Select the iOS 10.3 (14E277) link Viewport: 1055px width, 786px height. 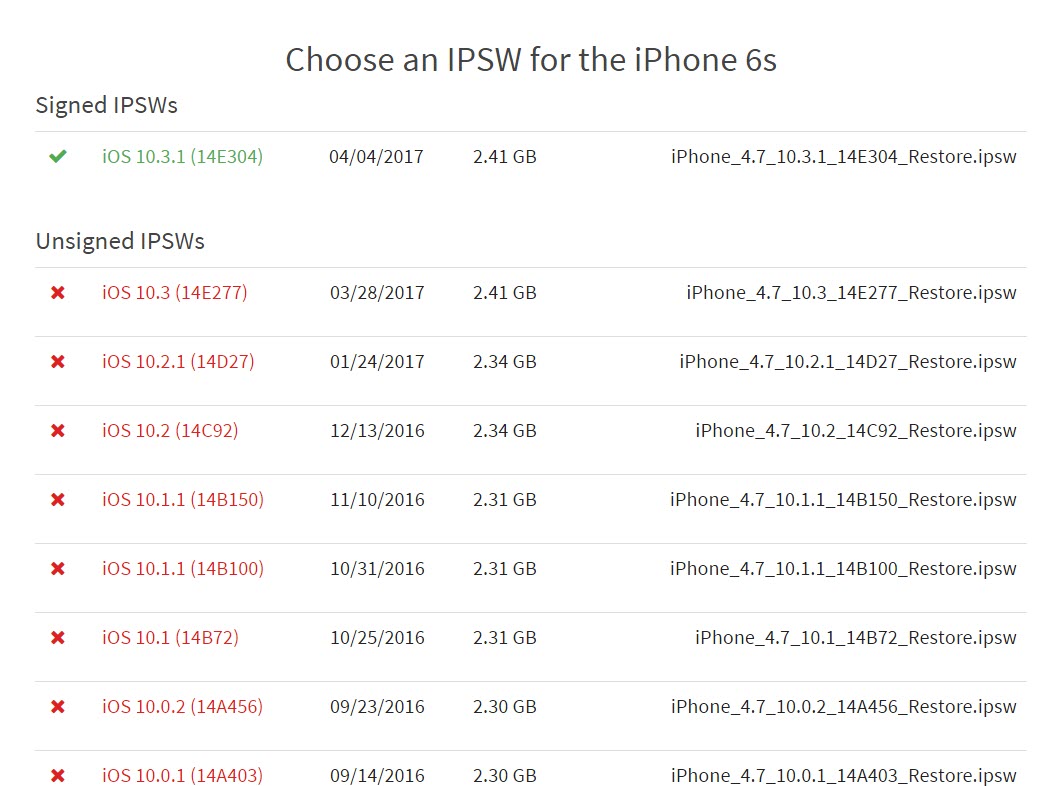(x=174, y=293)
